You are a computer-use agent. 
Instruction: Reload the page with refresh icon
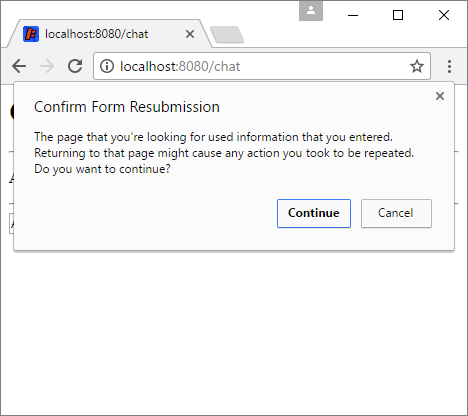point(75,66)
